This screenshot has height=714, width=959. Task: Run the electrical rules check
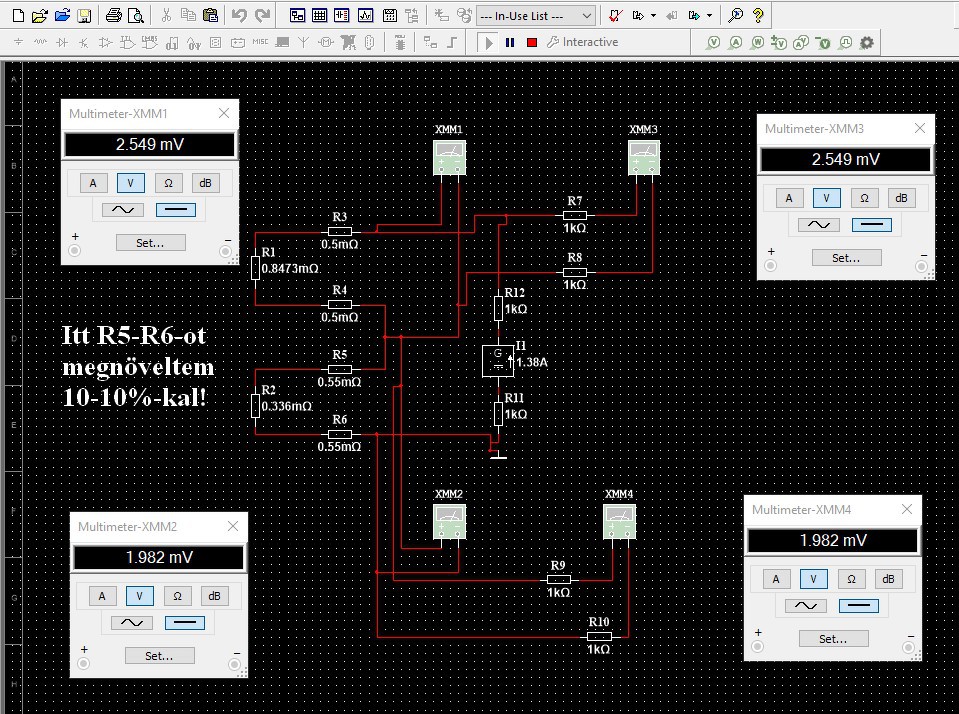(615, 16)
